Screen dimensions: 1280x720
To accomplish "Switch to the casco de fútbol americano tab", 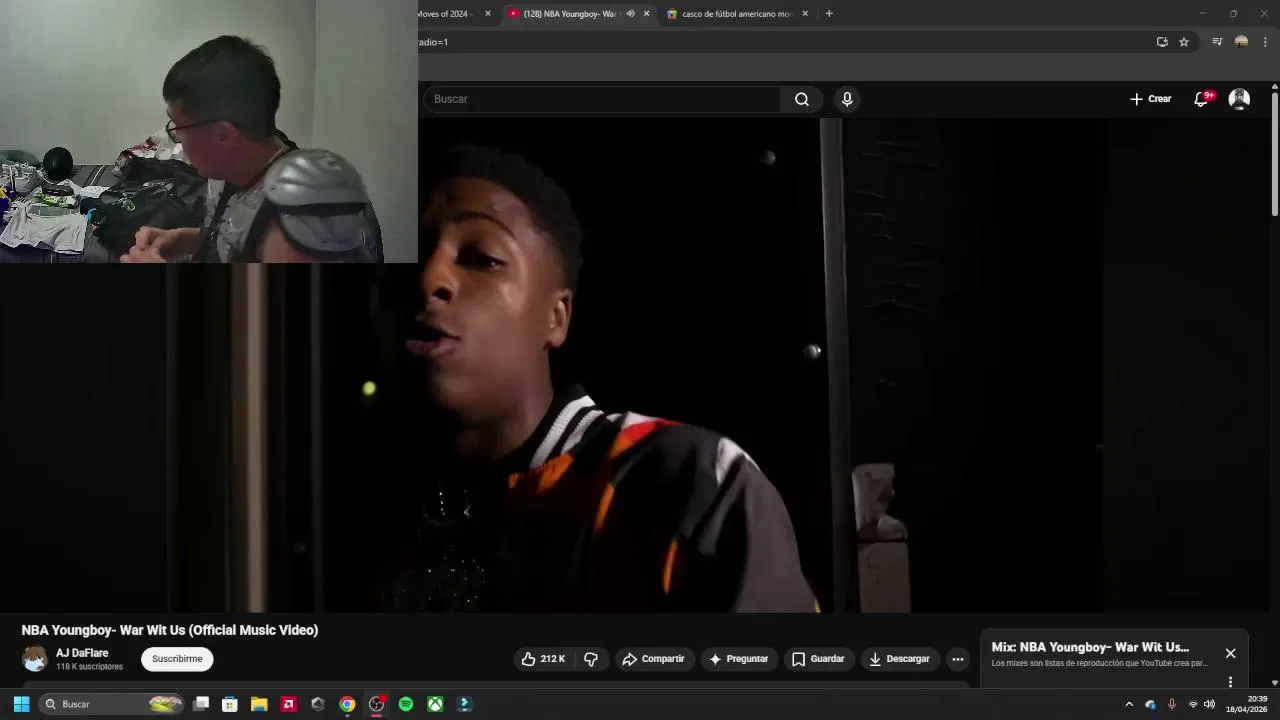I will tap(736, 14).
